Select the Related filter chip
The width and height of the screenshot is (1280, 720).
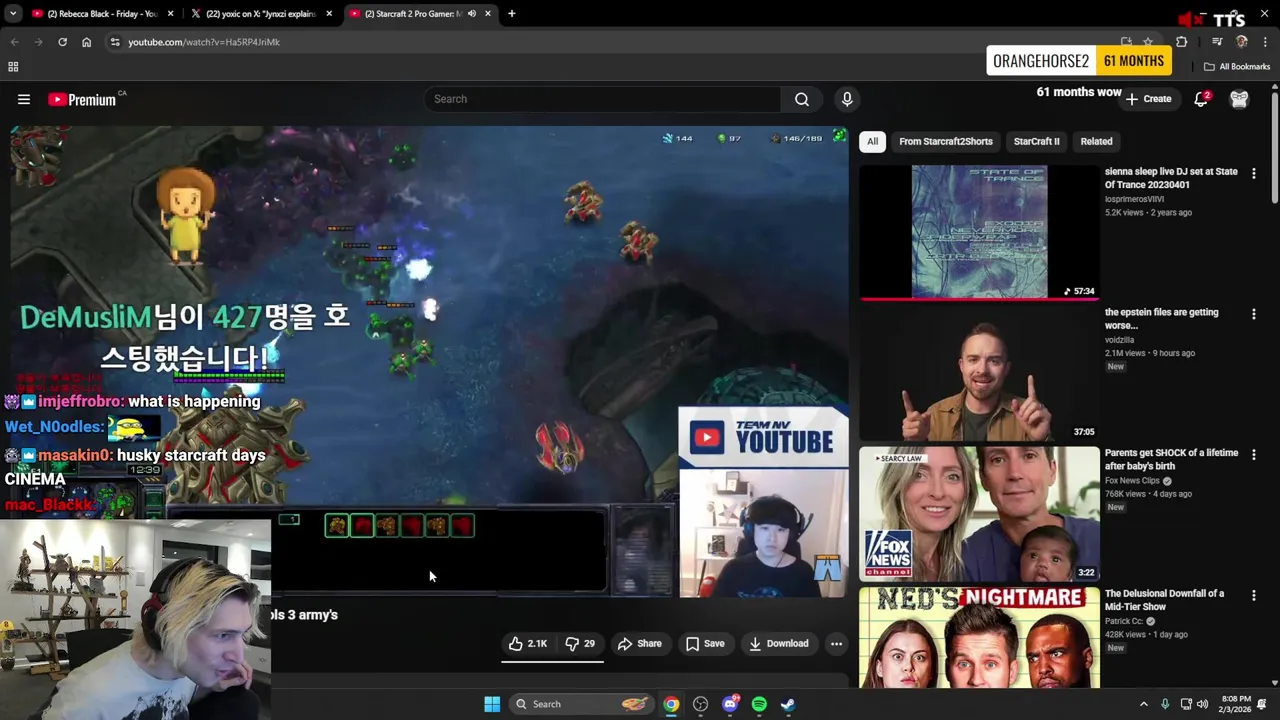(1096, 141)
